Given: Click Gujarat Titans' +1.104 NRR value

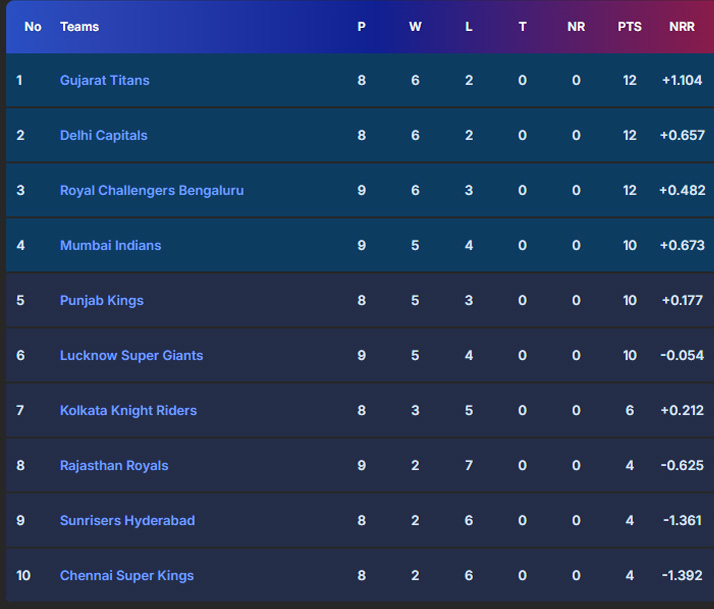Looking at the screenshot, I should point(682,80).
